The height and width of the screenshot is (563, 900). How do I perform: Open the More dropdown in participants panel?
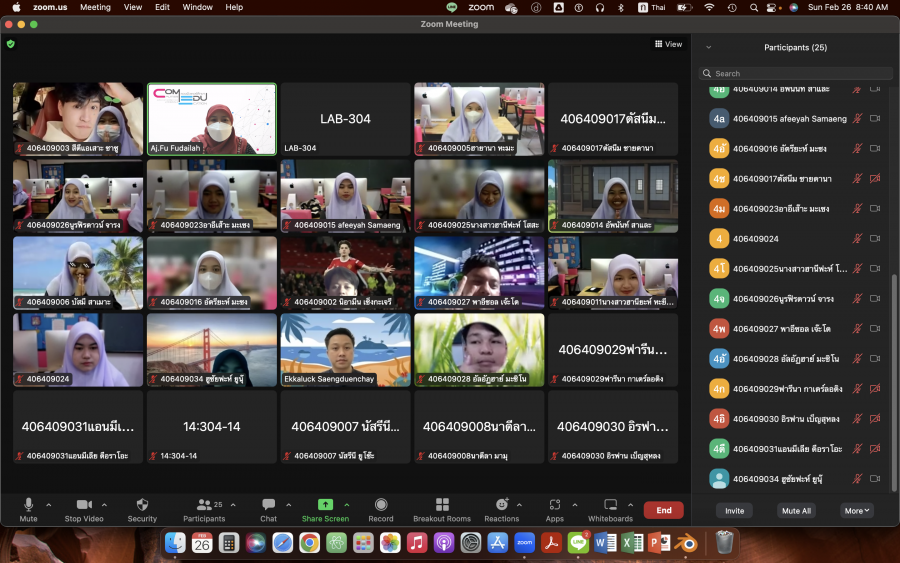(x=856, y=510)
